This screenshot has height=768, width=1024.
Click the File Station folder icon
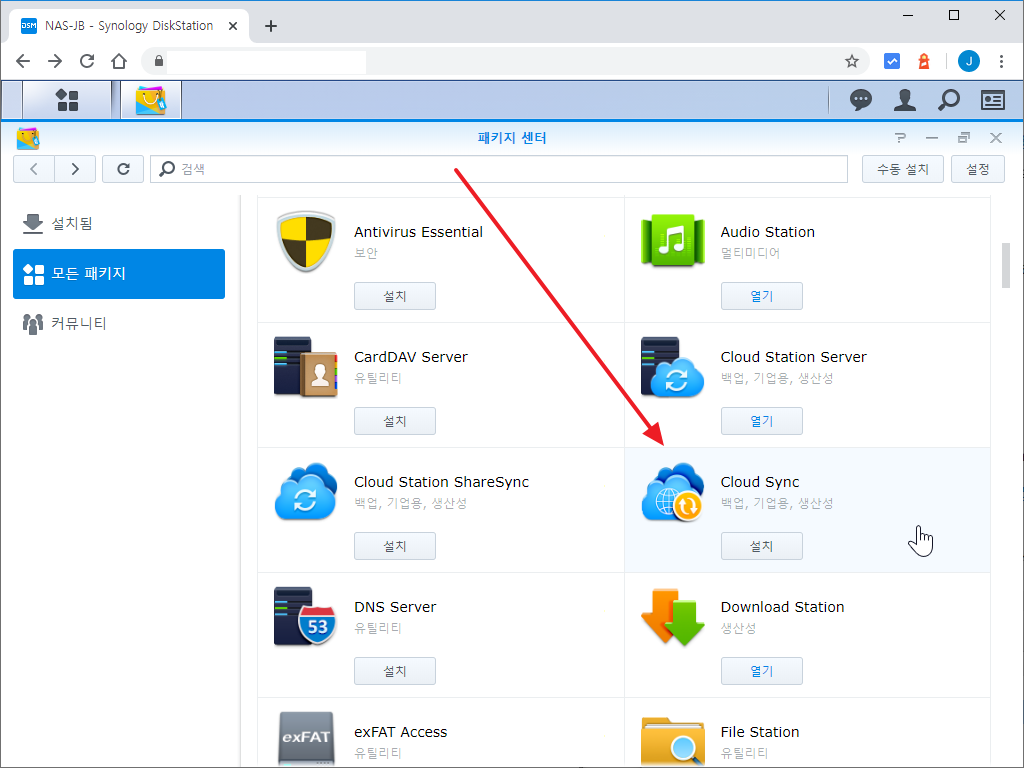coord(673,741)
